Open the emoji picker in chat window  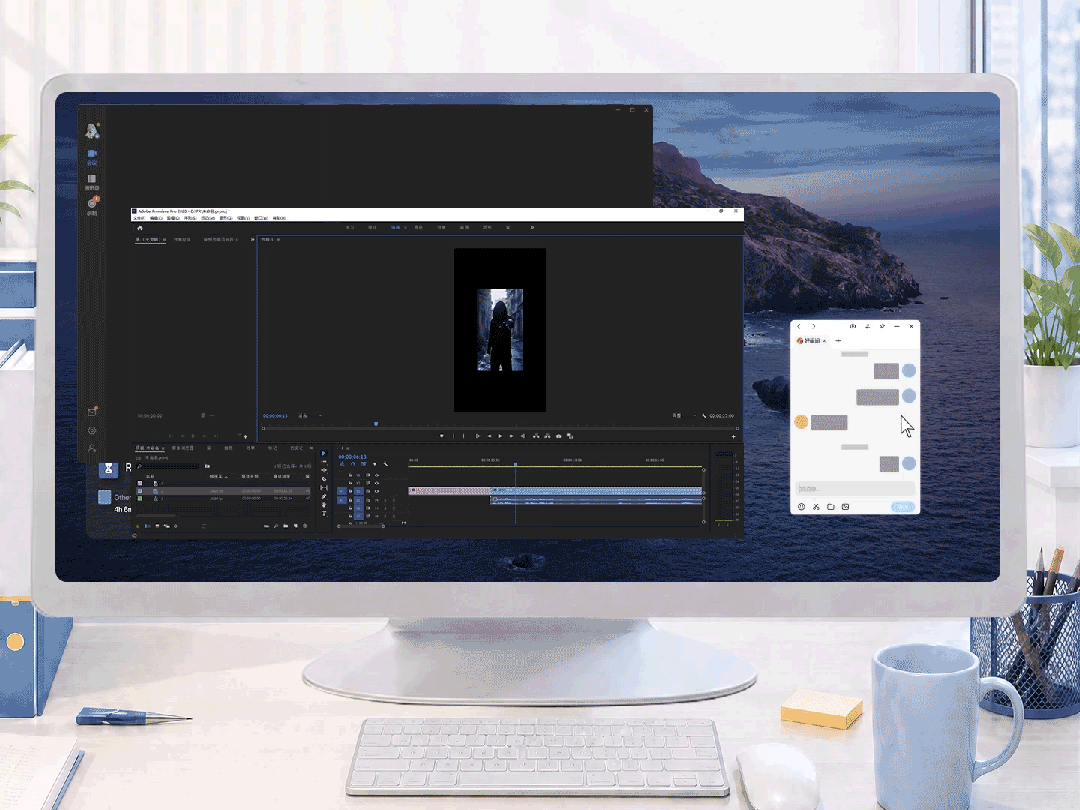(802, 507)
